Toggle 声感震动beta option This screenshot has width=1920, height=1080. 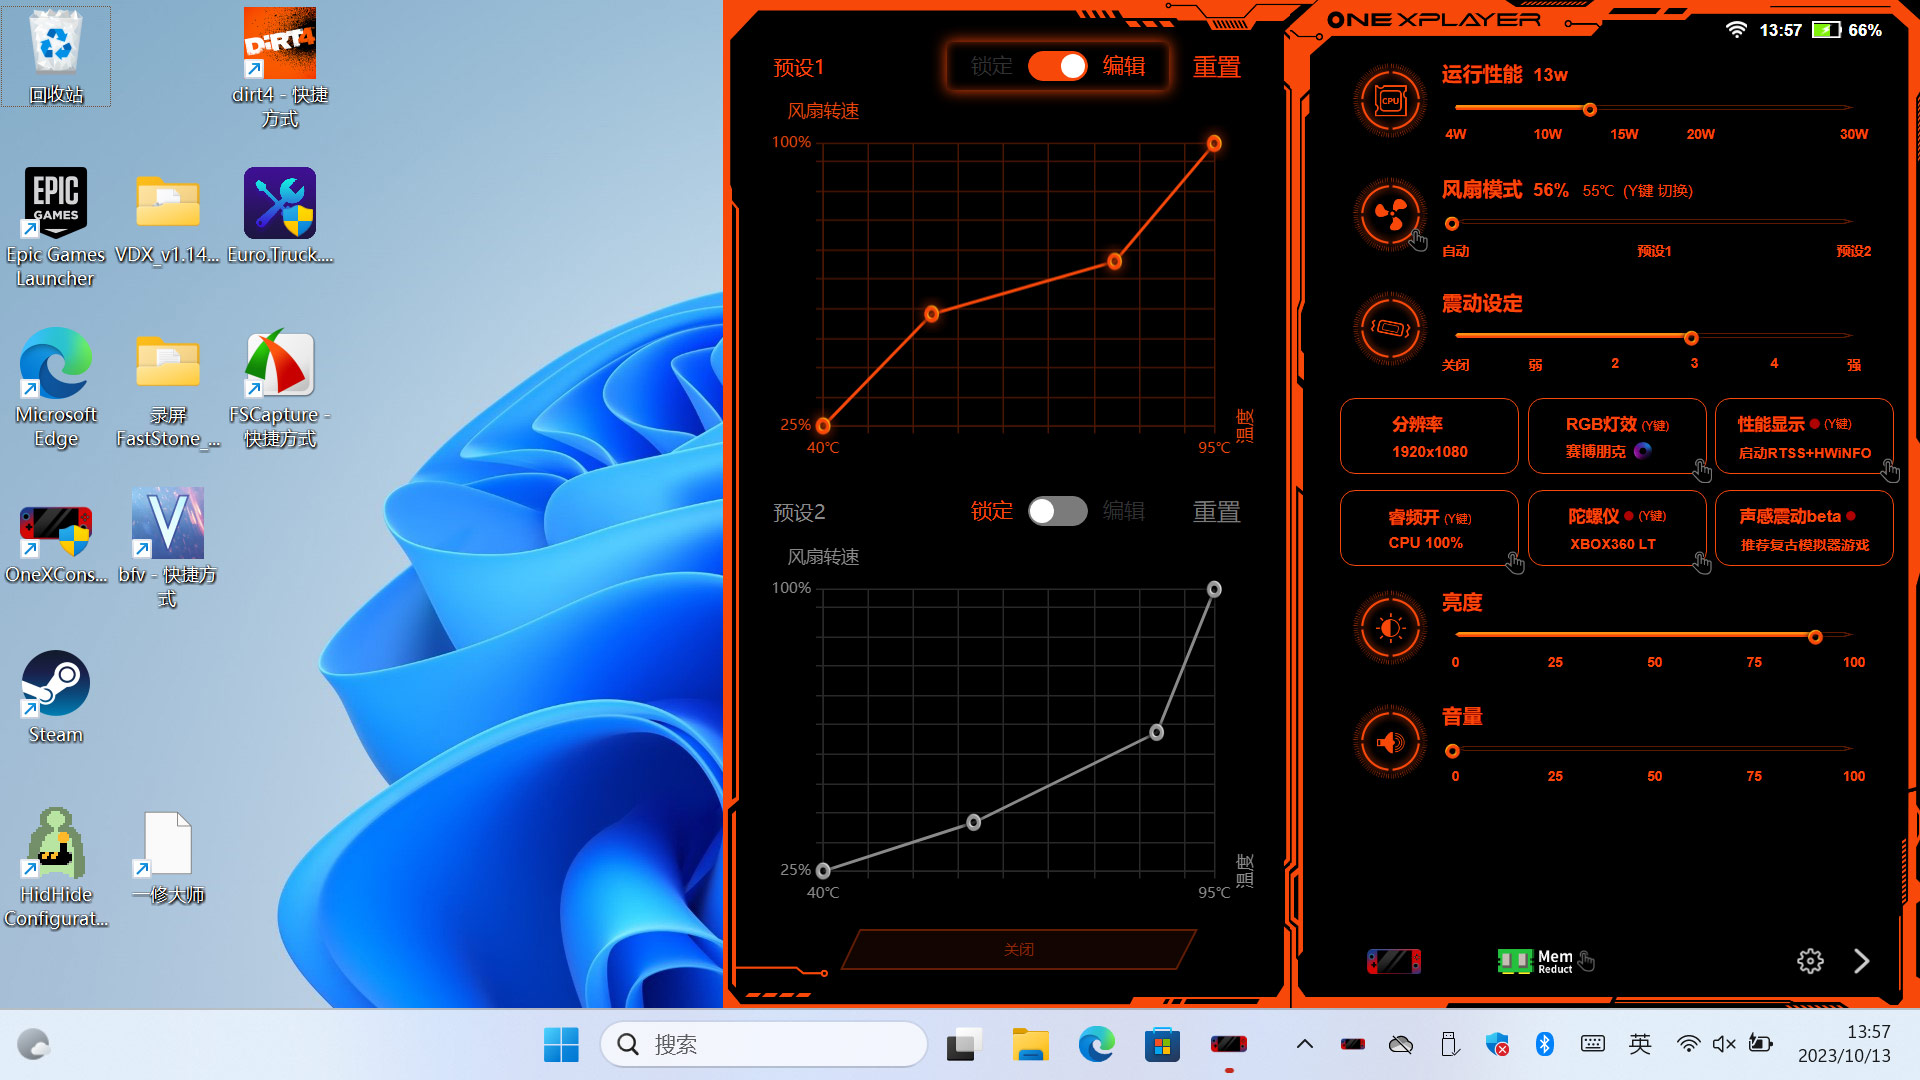1804,529
